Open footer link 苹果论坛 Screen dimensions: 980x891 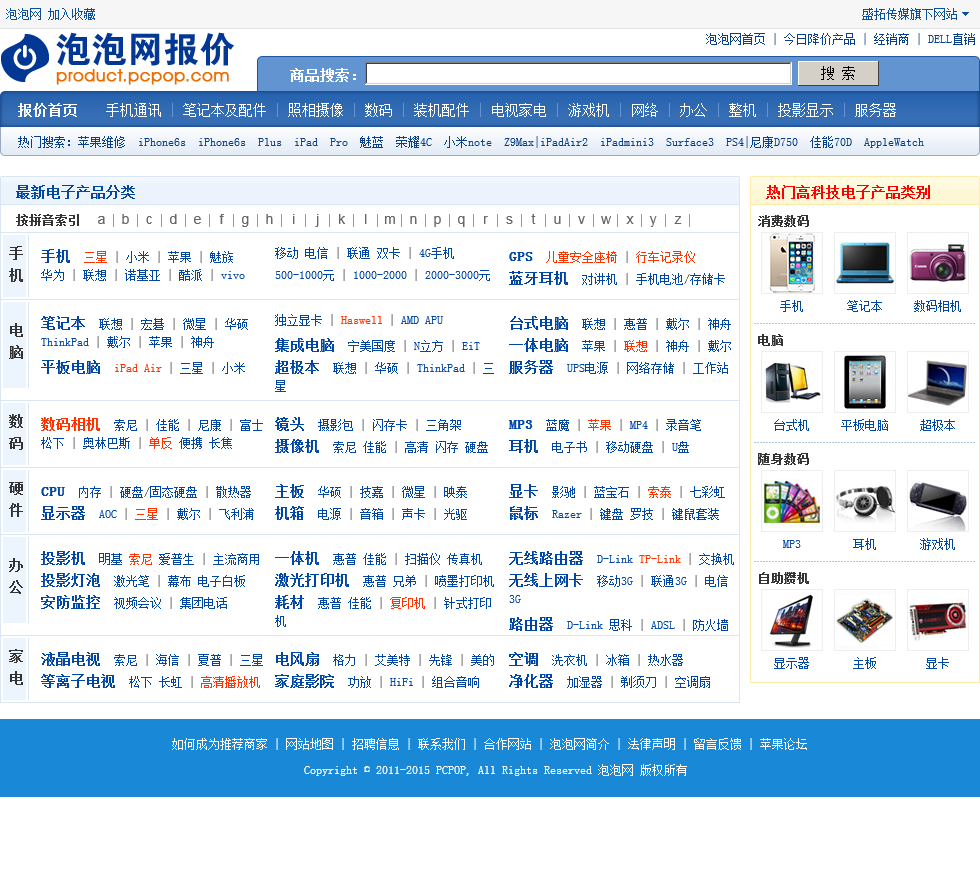(x=784, y=744)
